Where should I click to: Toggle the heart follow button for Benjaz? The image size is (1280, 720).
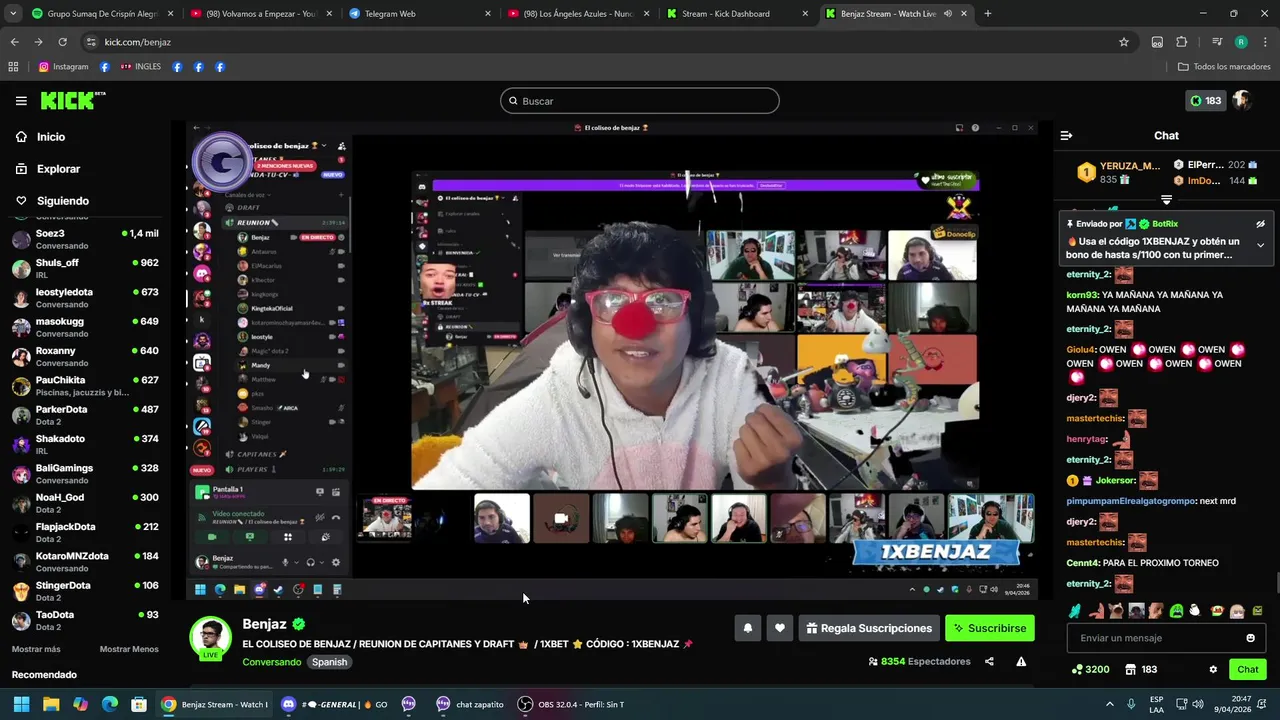tap(780, 628)
